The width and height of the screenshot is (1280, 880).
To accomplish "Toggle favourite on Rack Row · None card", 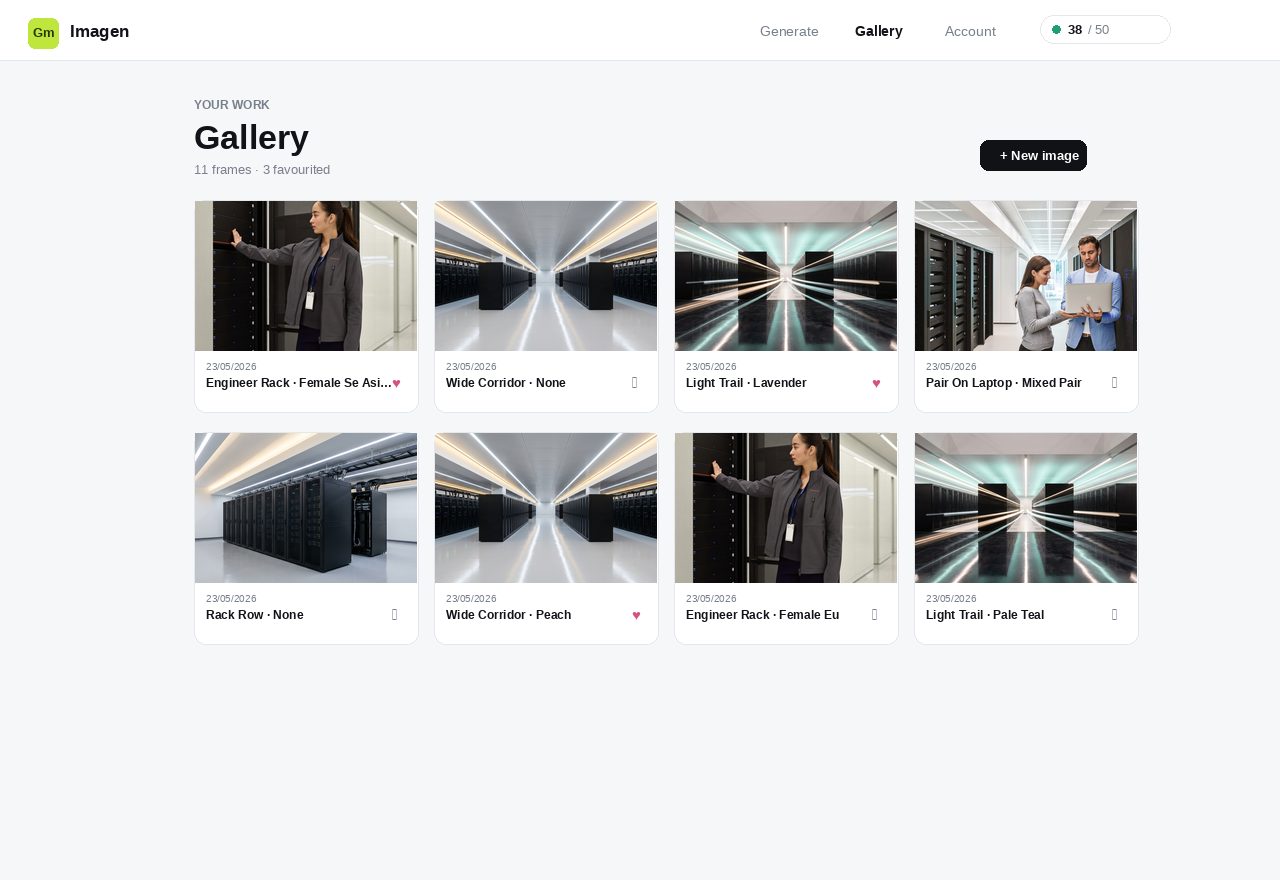I will coord(395,615).
